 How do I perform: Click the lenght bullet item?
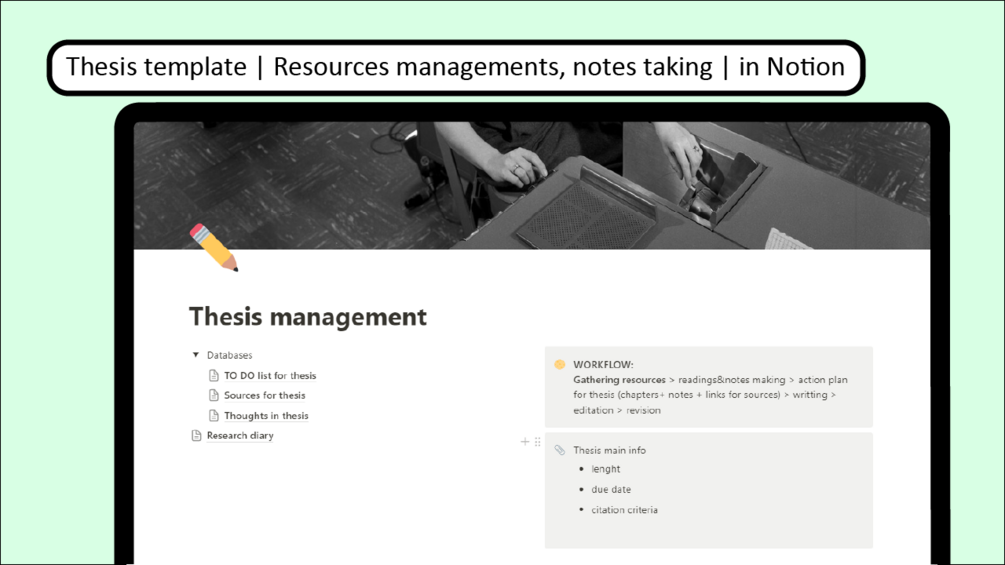pos(606,469)
